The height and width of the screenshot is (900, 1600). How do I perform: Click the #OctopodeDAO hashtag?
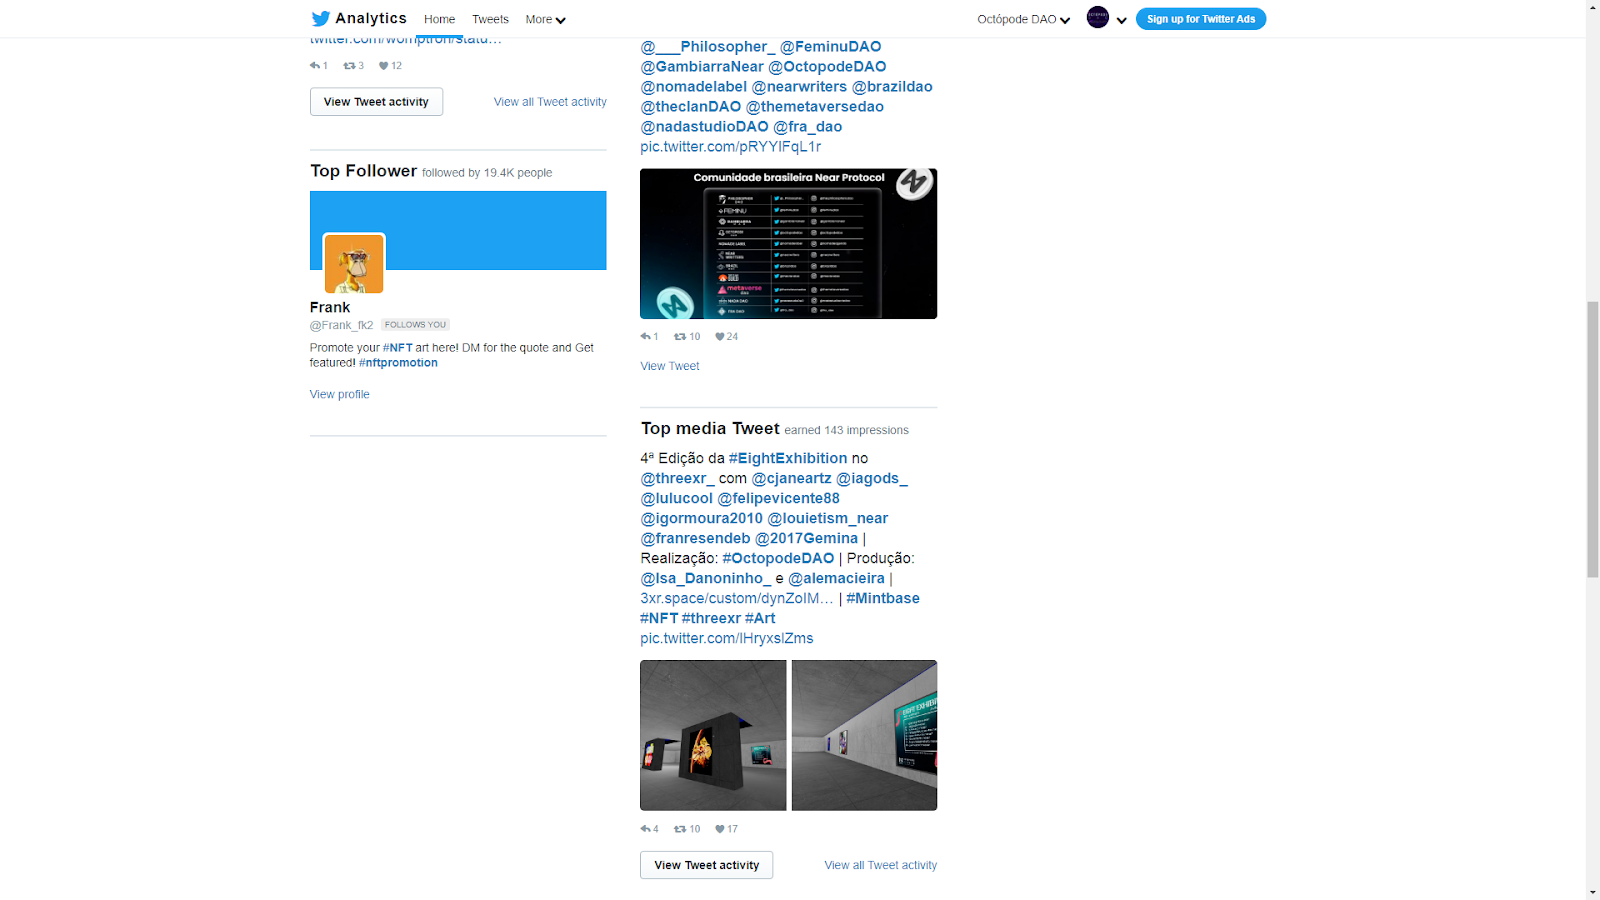point(778,558)
